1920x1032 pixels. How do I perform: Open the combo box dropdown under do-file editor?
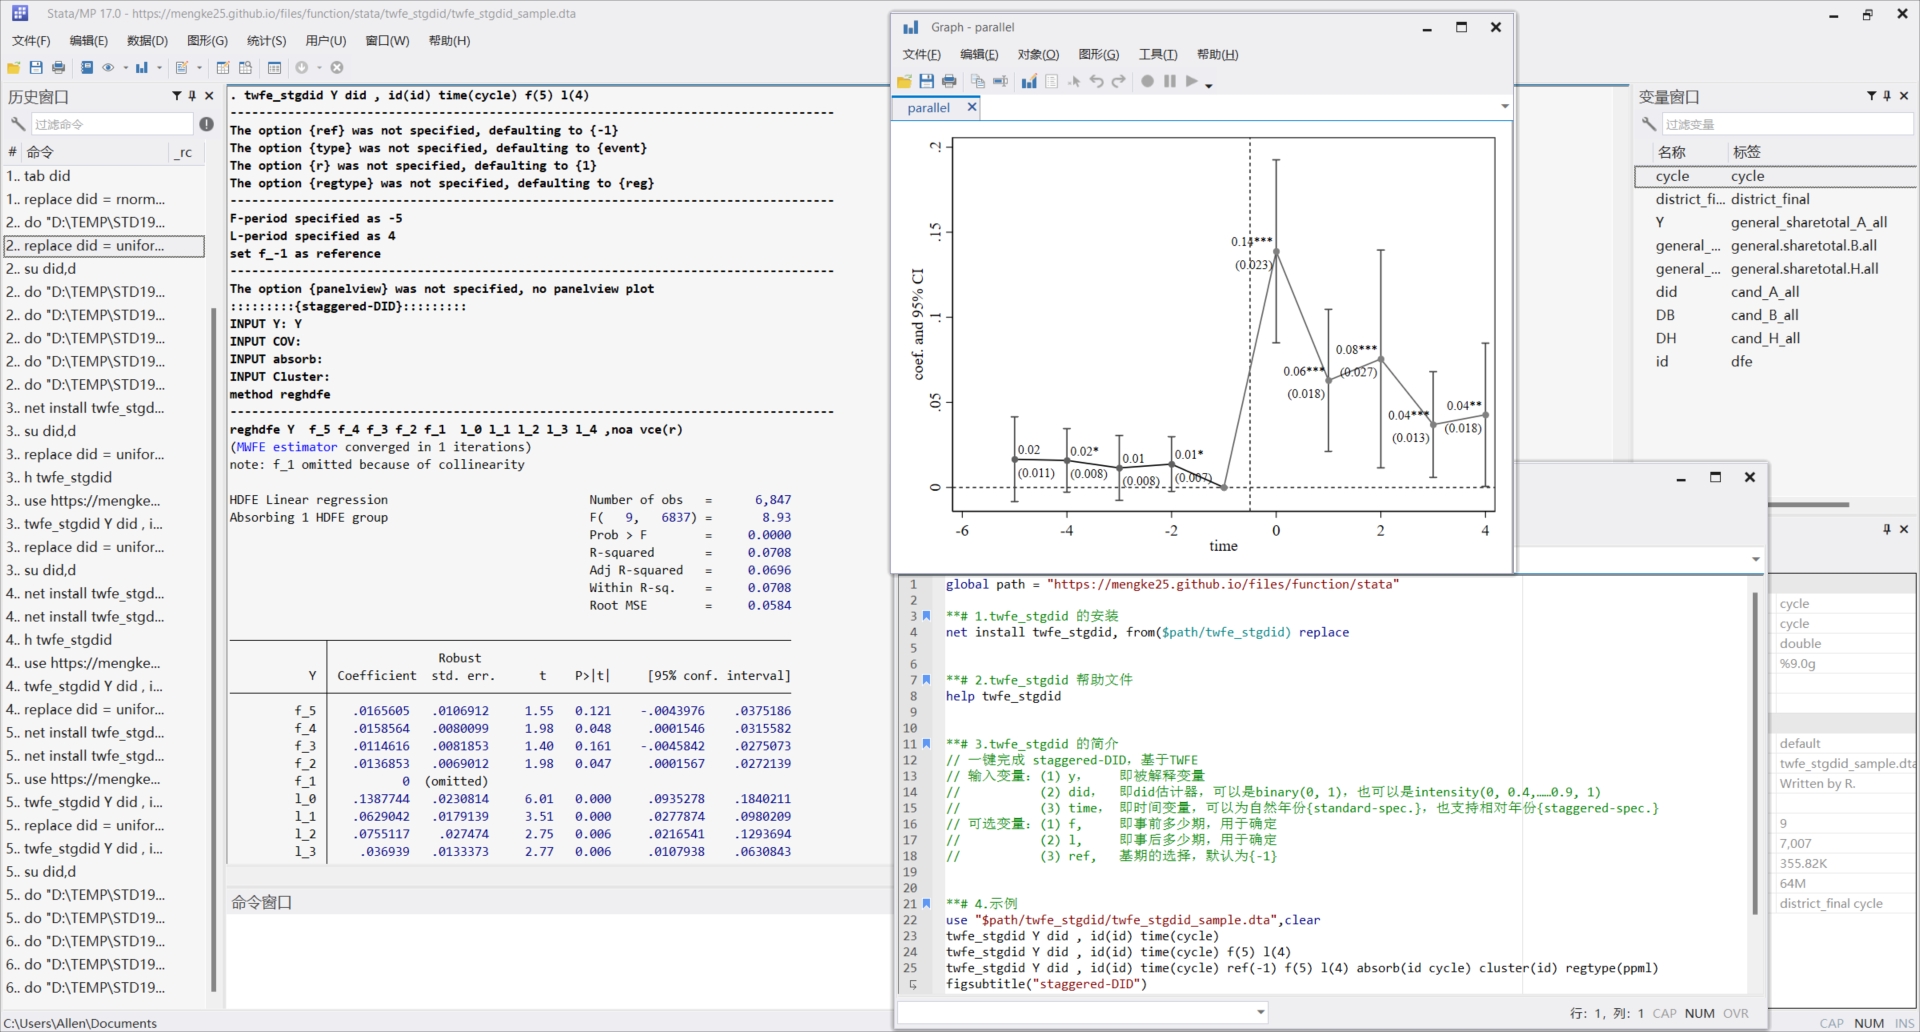1260,1012
